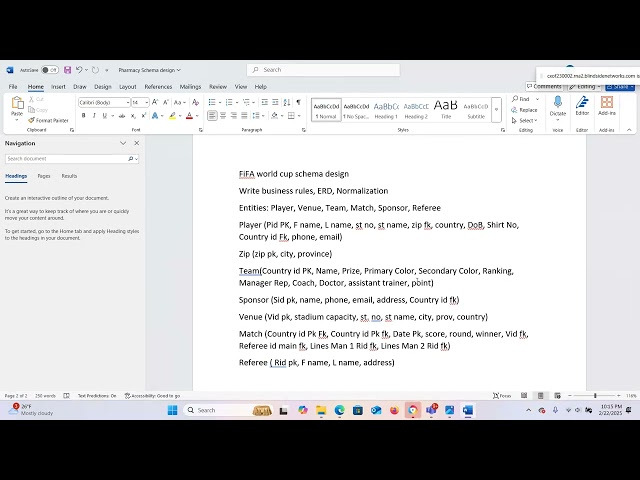Align text left
640x480 pixels.
(212, 116)
